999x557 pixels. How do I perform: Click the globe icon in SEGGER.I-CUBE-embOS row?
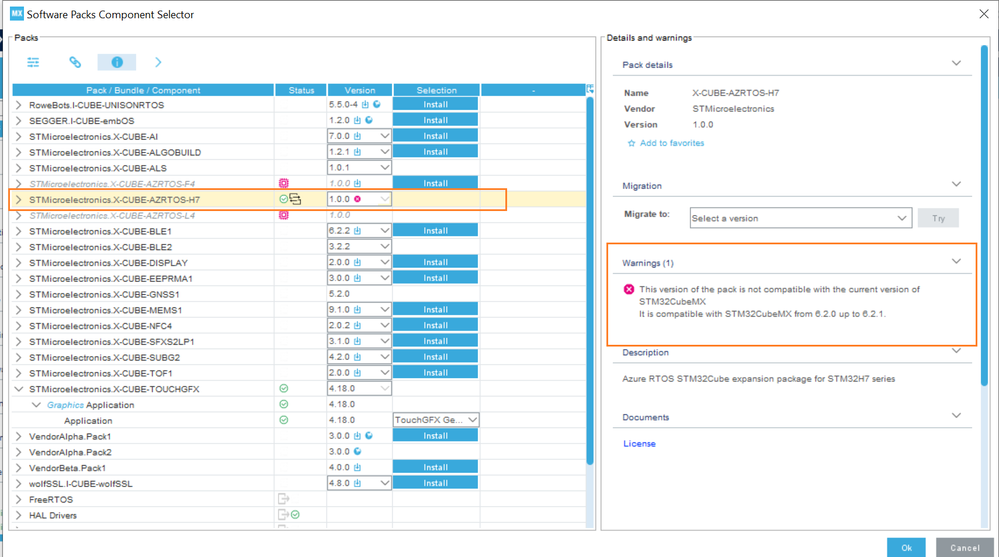[369, 120]
